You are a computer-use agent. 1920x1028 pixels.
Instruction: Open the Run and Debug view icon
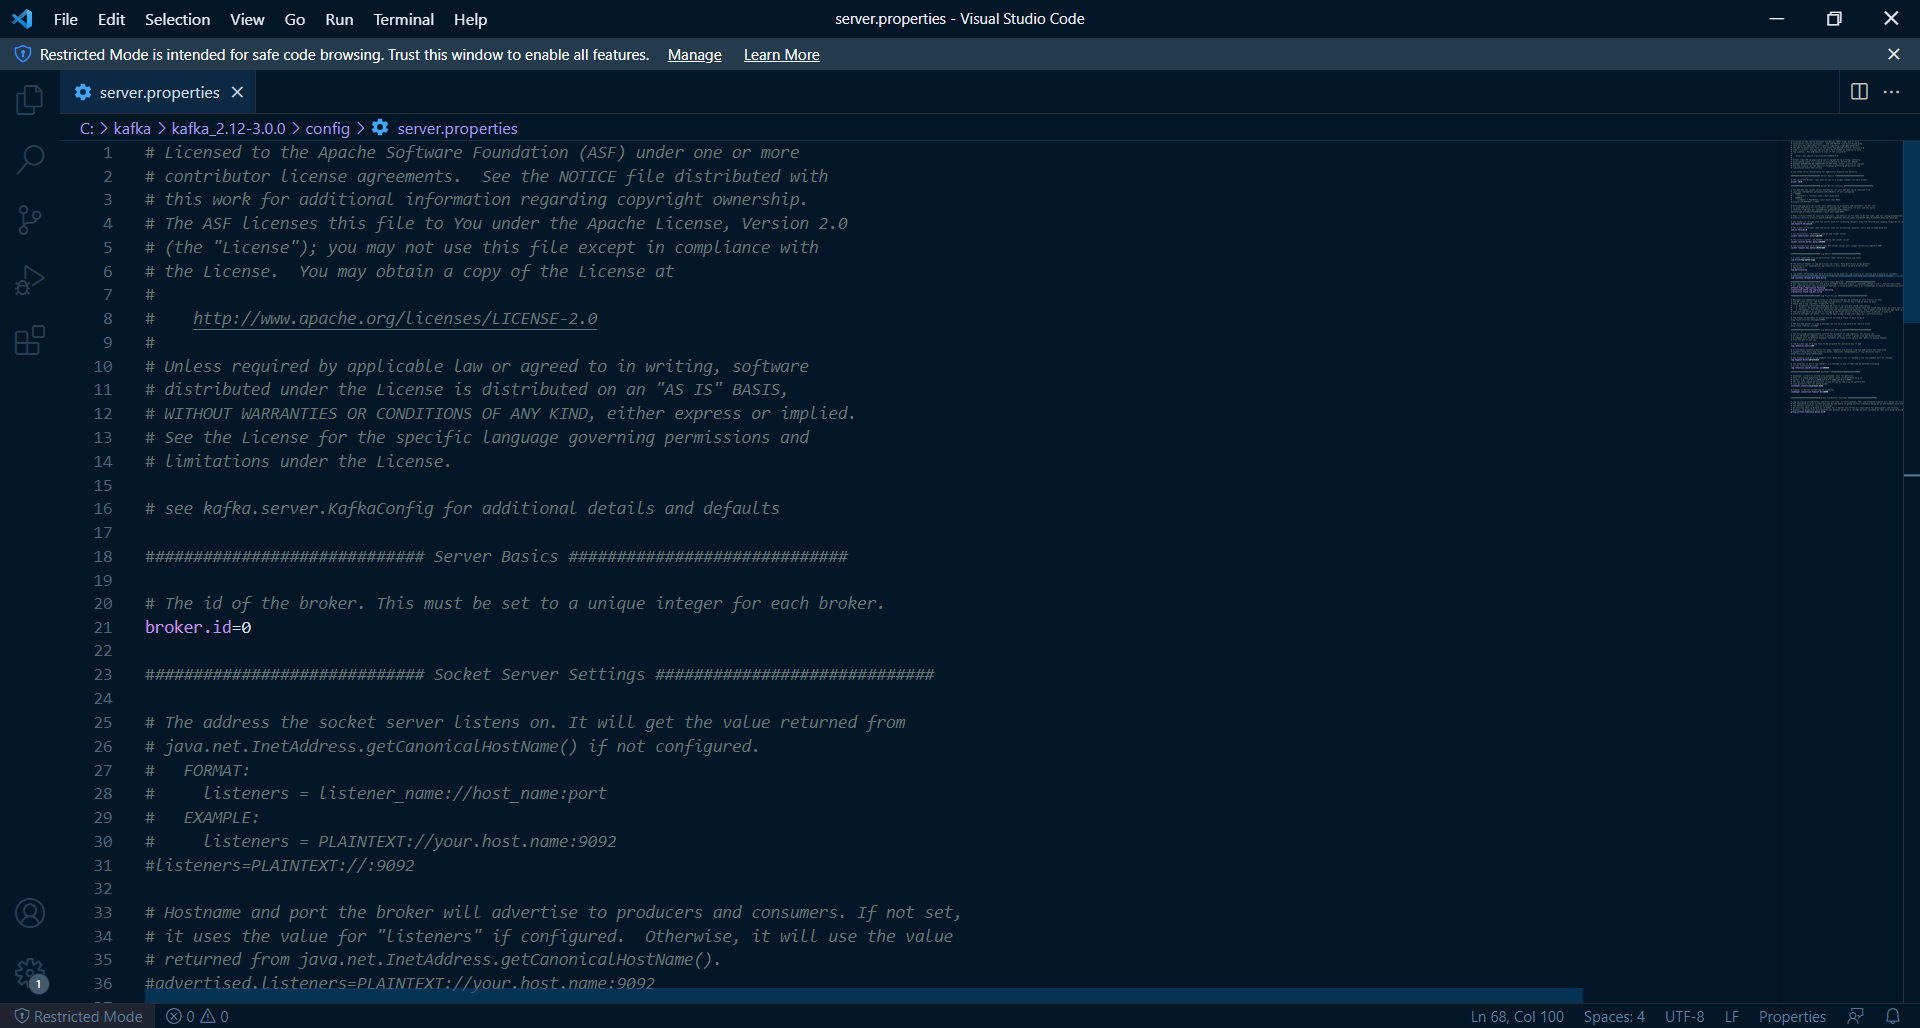(30, 280)
